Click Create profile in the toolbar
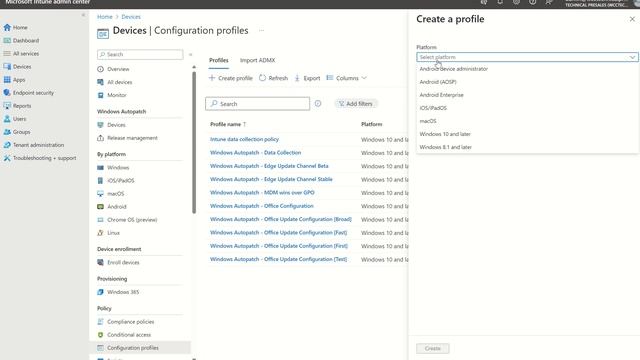The image size is (640, 360). 231,78
